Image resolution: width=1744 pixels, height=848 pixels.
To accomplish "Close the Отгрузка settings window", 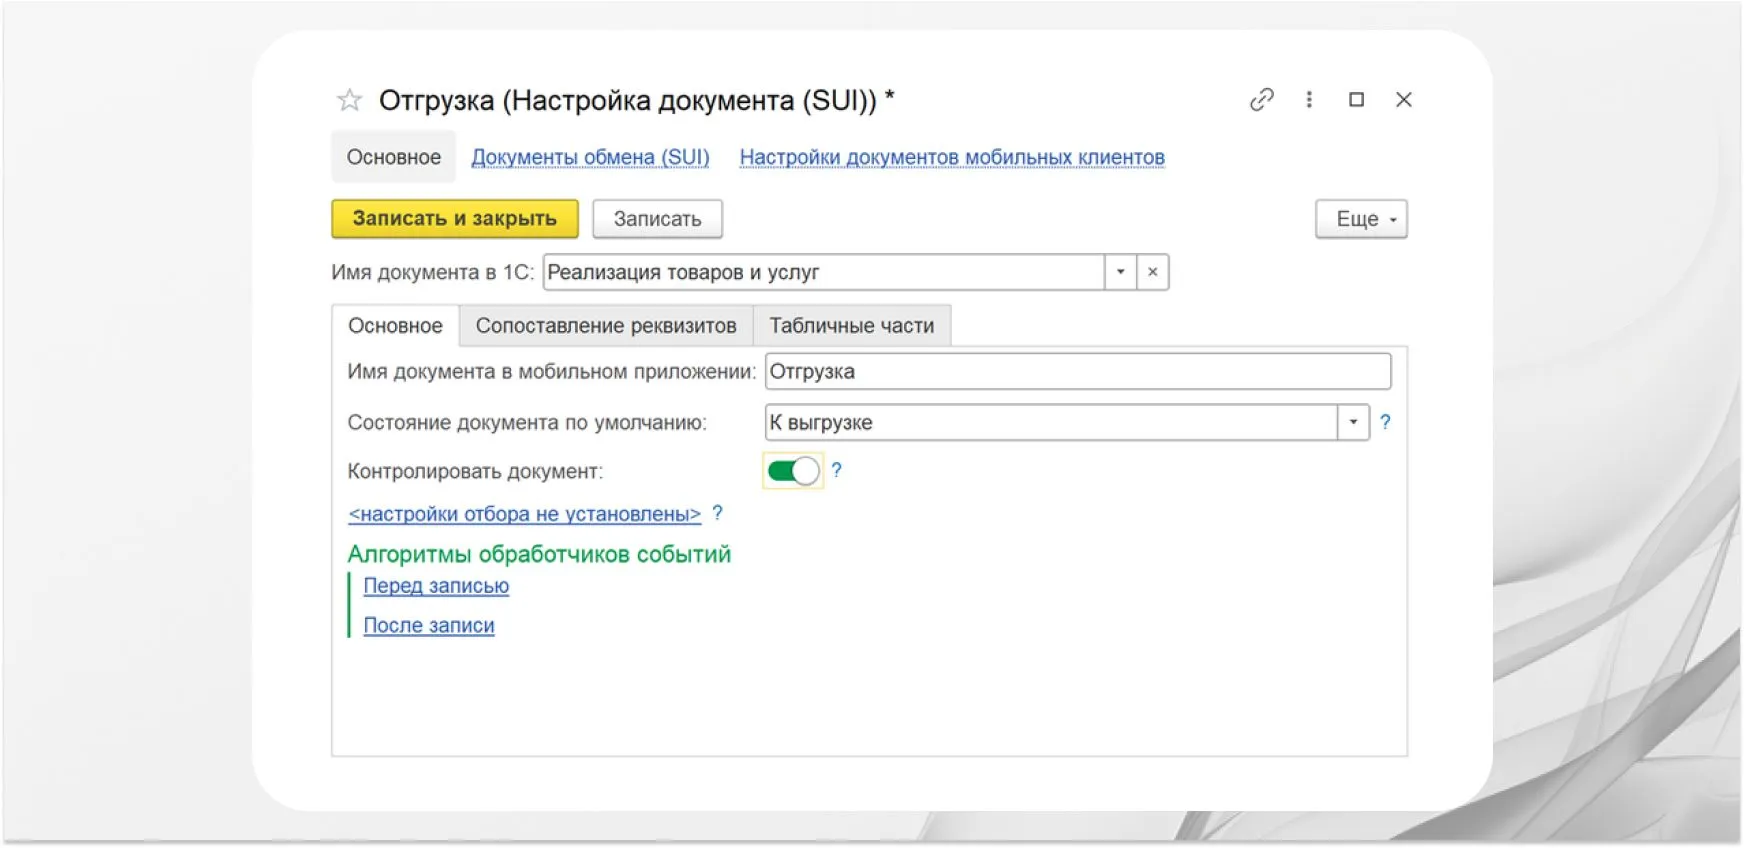I will 1404,100.
